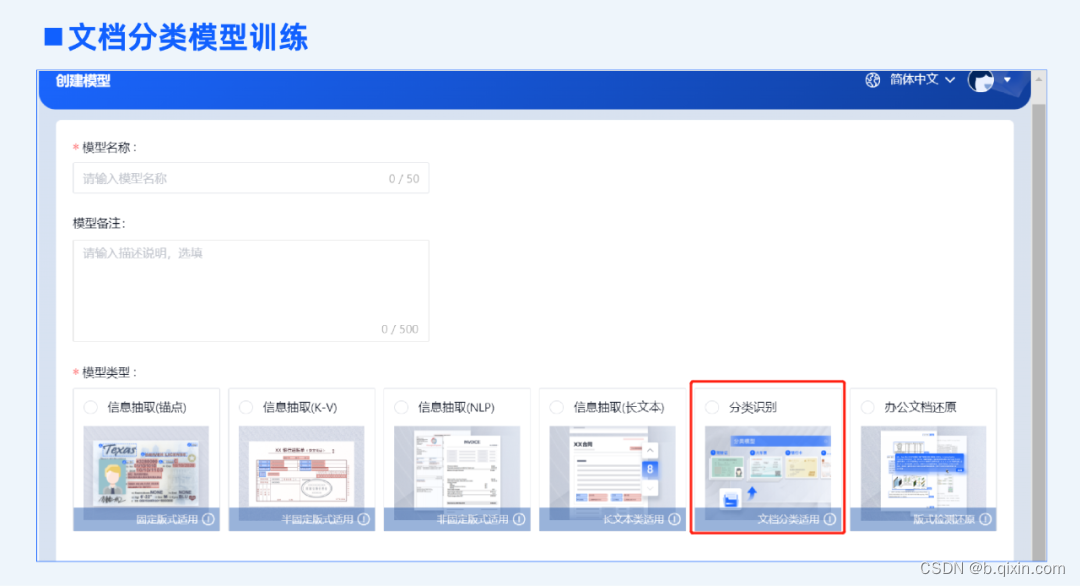Click the 0 / 500 character counter
Screen dimensions: 1080x586
pos(399,329)
